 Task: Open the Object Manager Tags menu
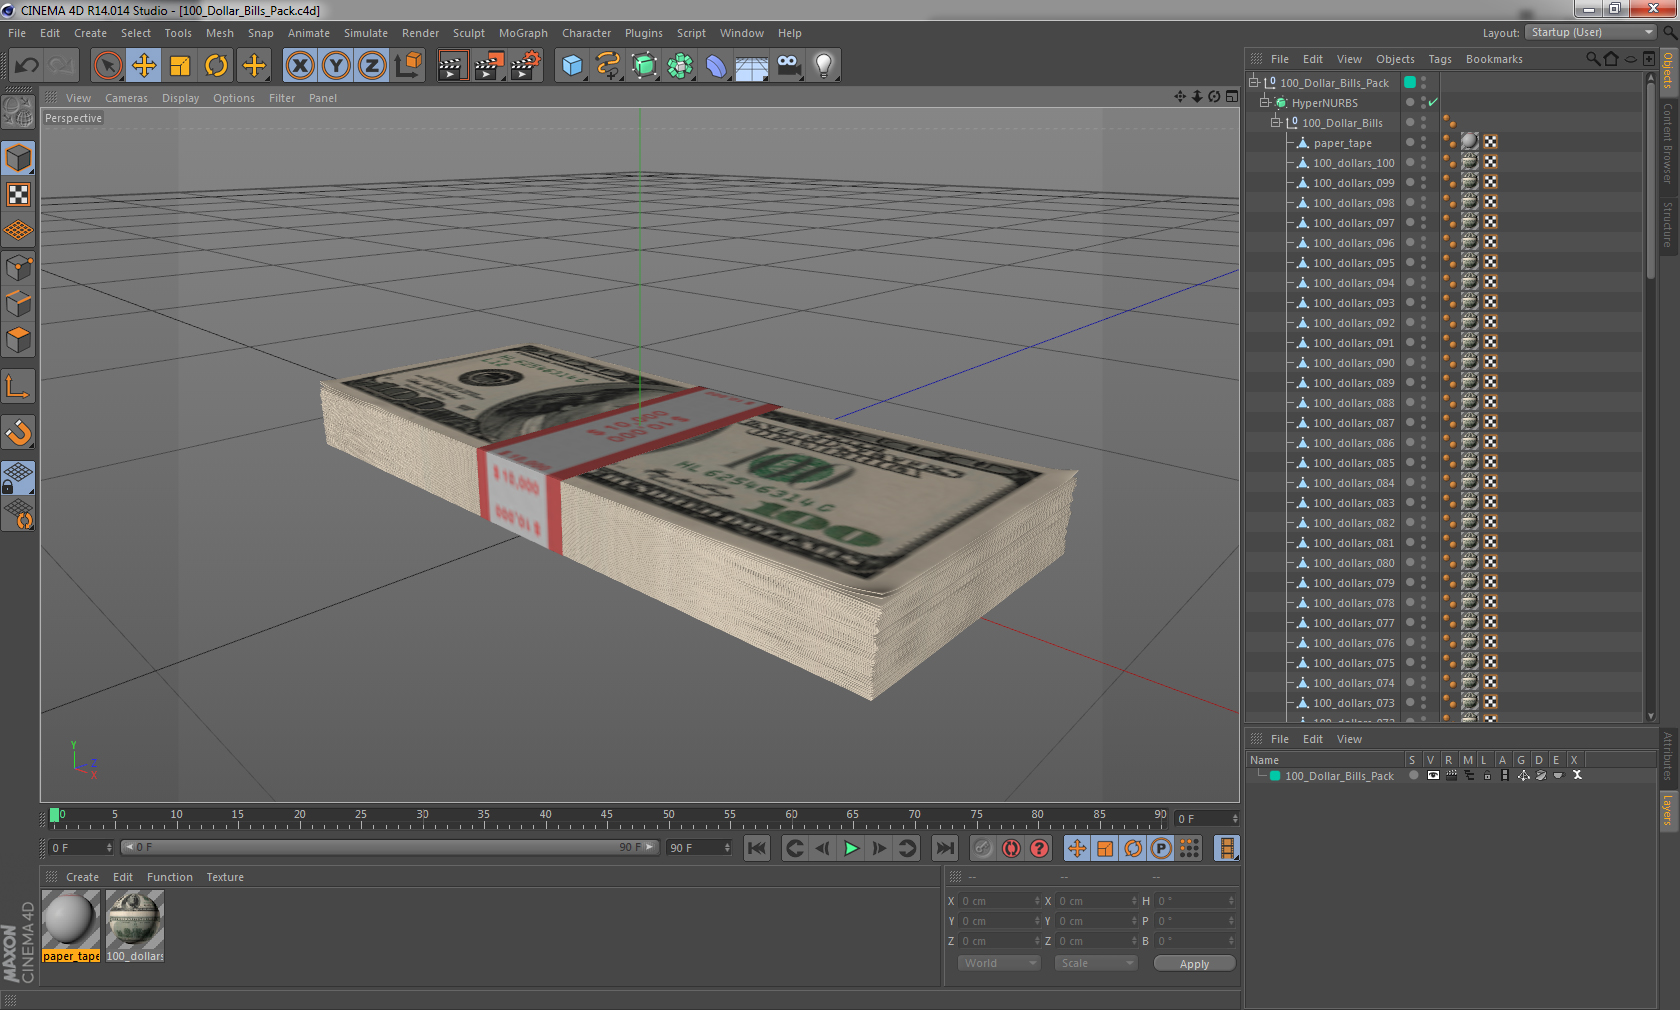coord(1440,59)
